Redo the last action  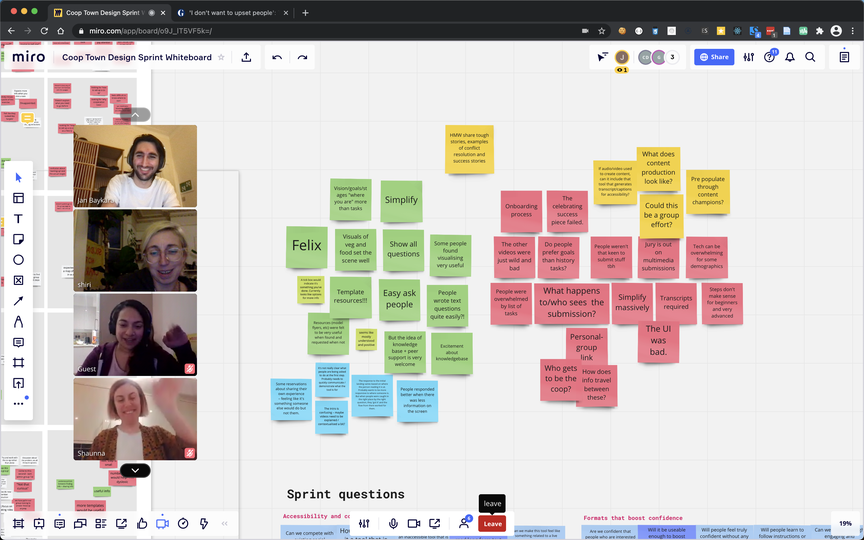[x=302, y=57]
